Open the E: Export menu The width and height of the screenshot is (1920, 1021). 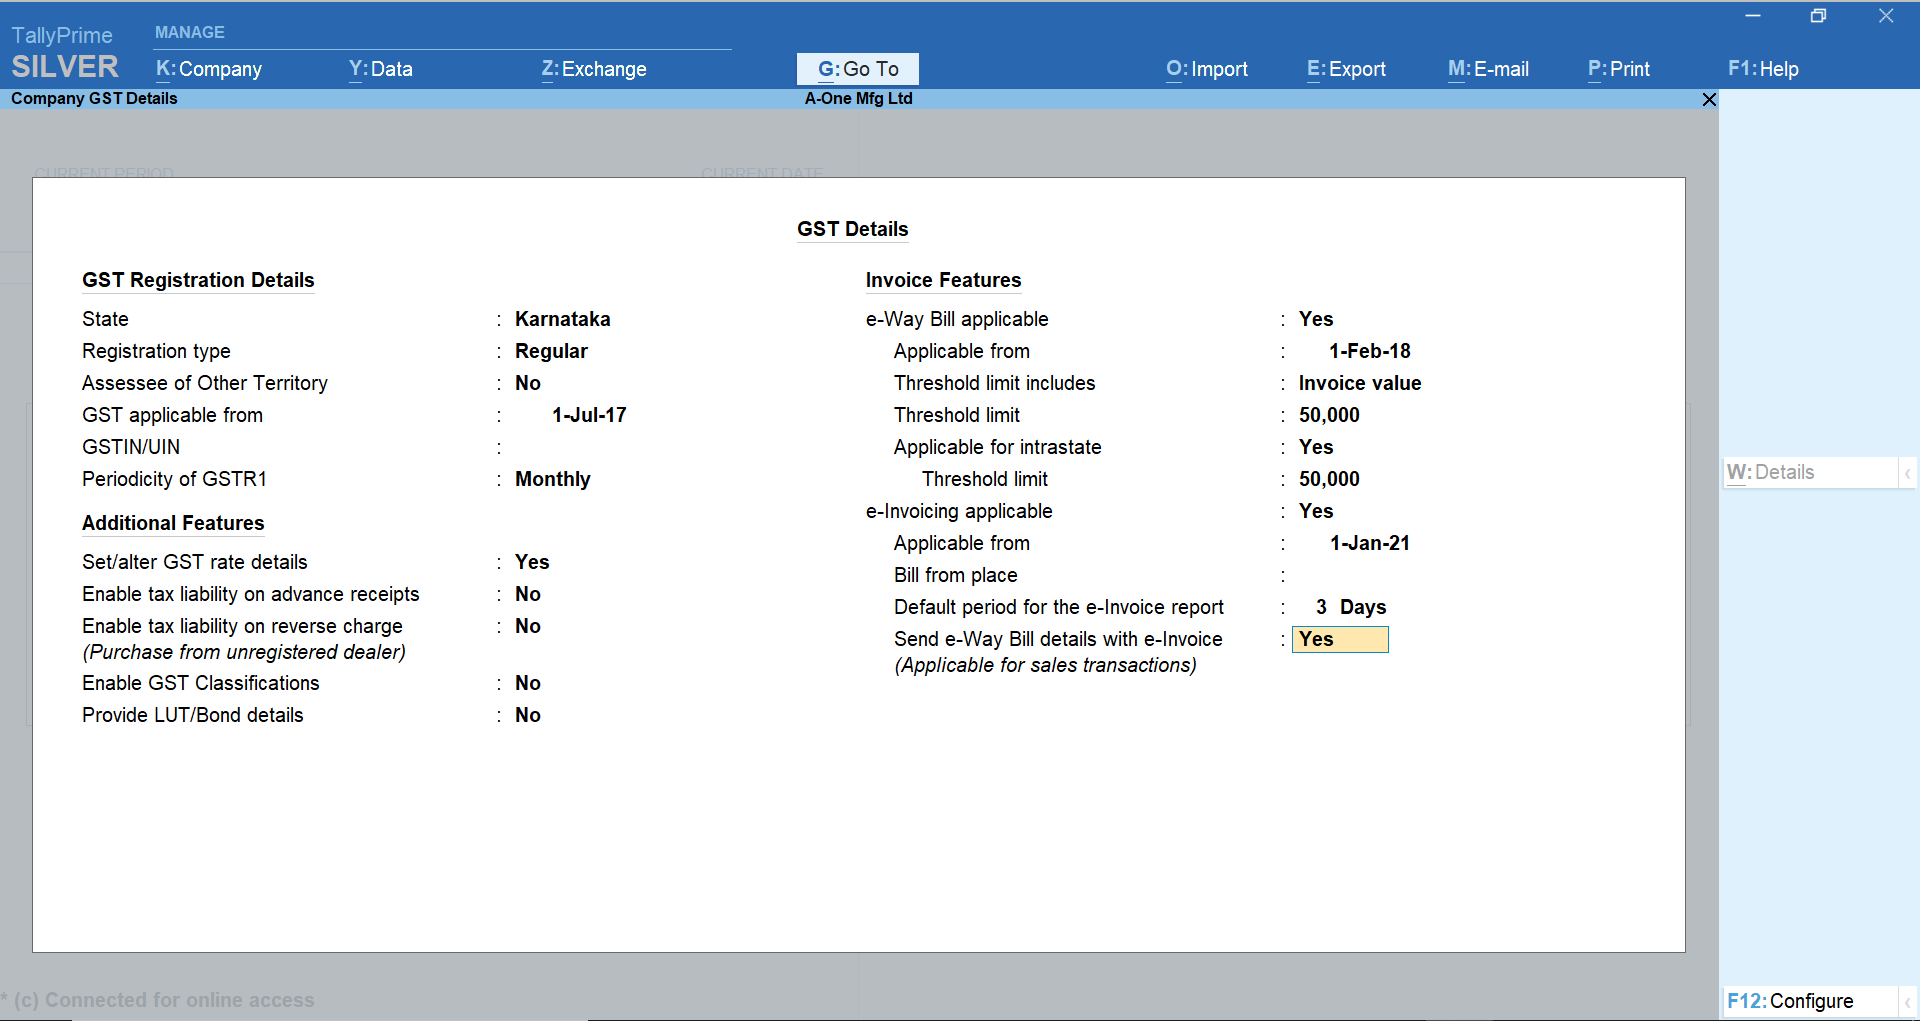click(1345, 68)
